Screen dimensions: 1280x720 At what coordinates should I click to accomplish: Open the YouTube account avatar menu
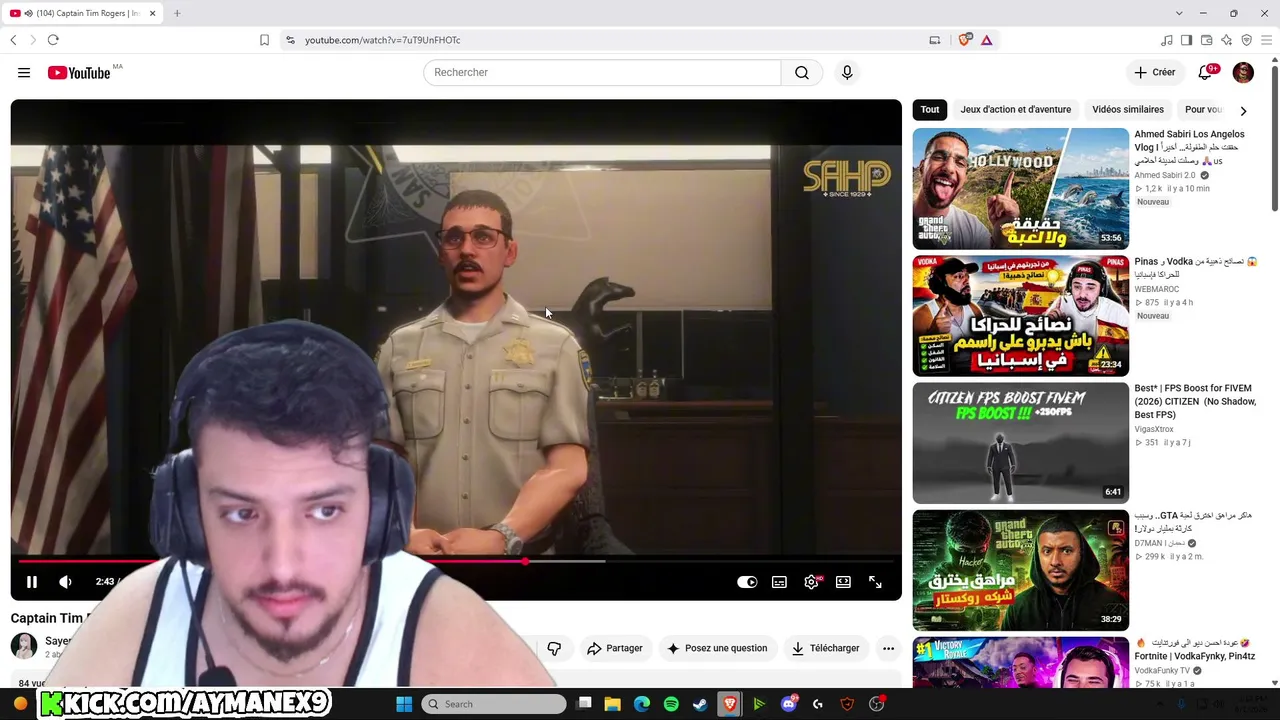(1243, 72)
